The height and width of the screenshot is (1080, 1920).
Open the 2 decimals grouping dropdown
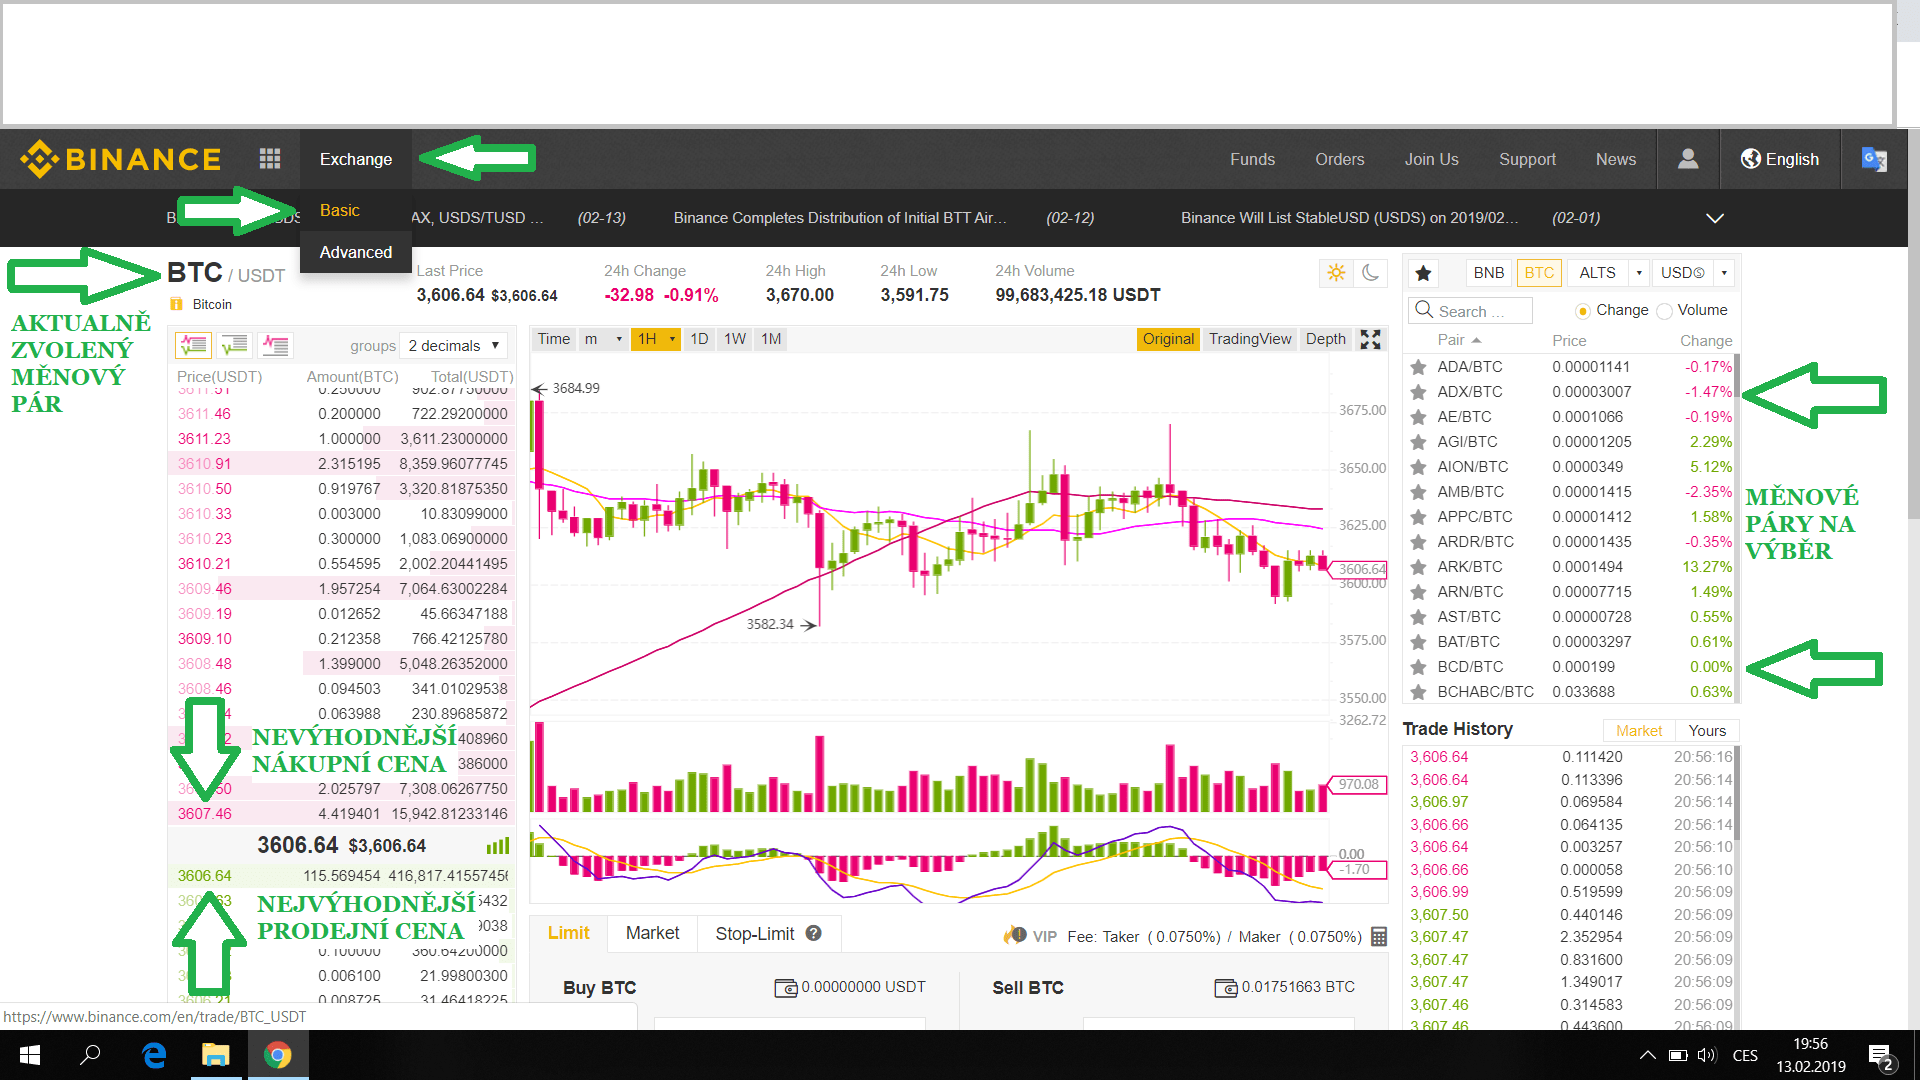click(x=453, y=346)
